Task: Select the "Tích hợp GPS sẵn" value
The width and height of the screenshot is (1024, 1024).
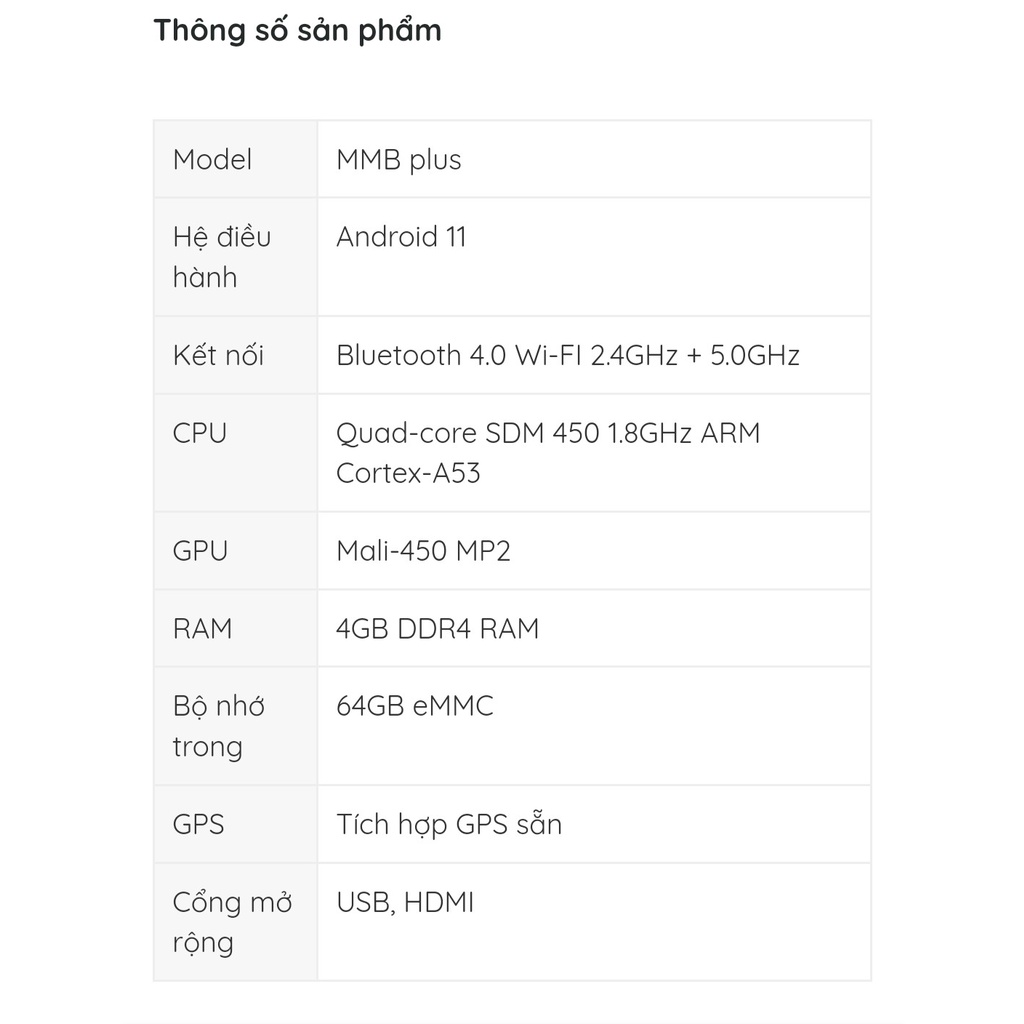Action: tap(449, 825)
